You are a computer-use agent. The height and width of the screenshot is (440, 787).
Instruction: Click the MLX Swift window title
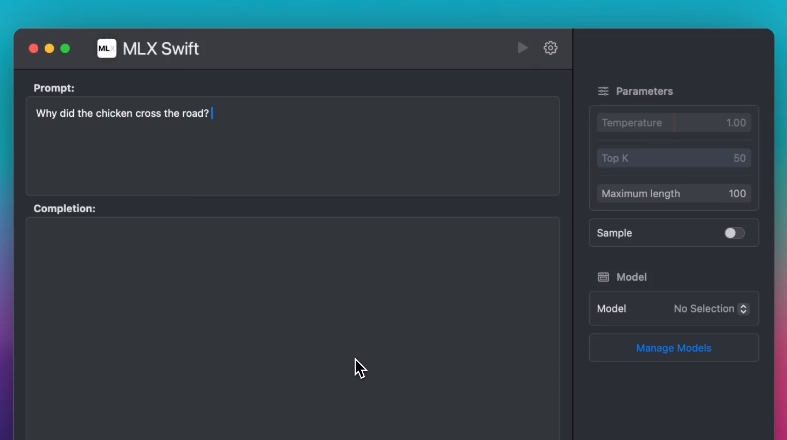click(160, 48)
